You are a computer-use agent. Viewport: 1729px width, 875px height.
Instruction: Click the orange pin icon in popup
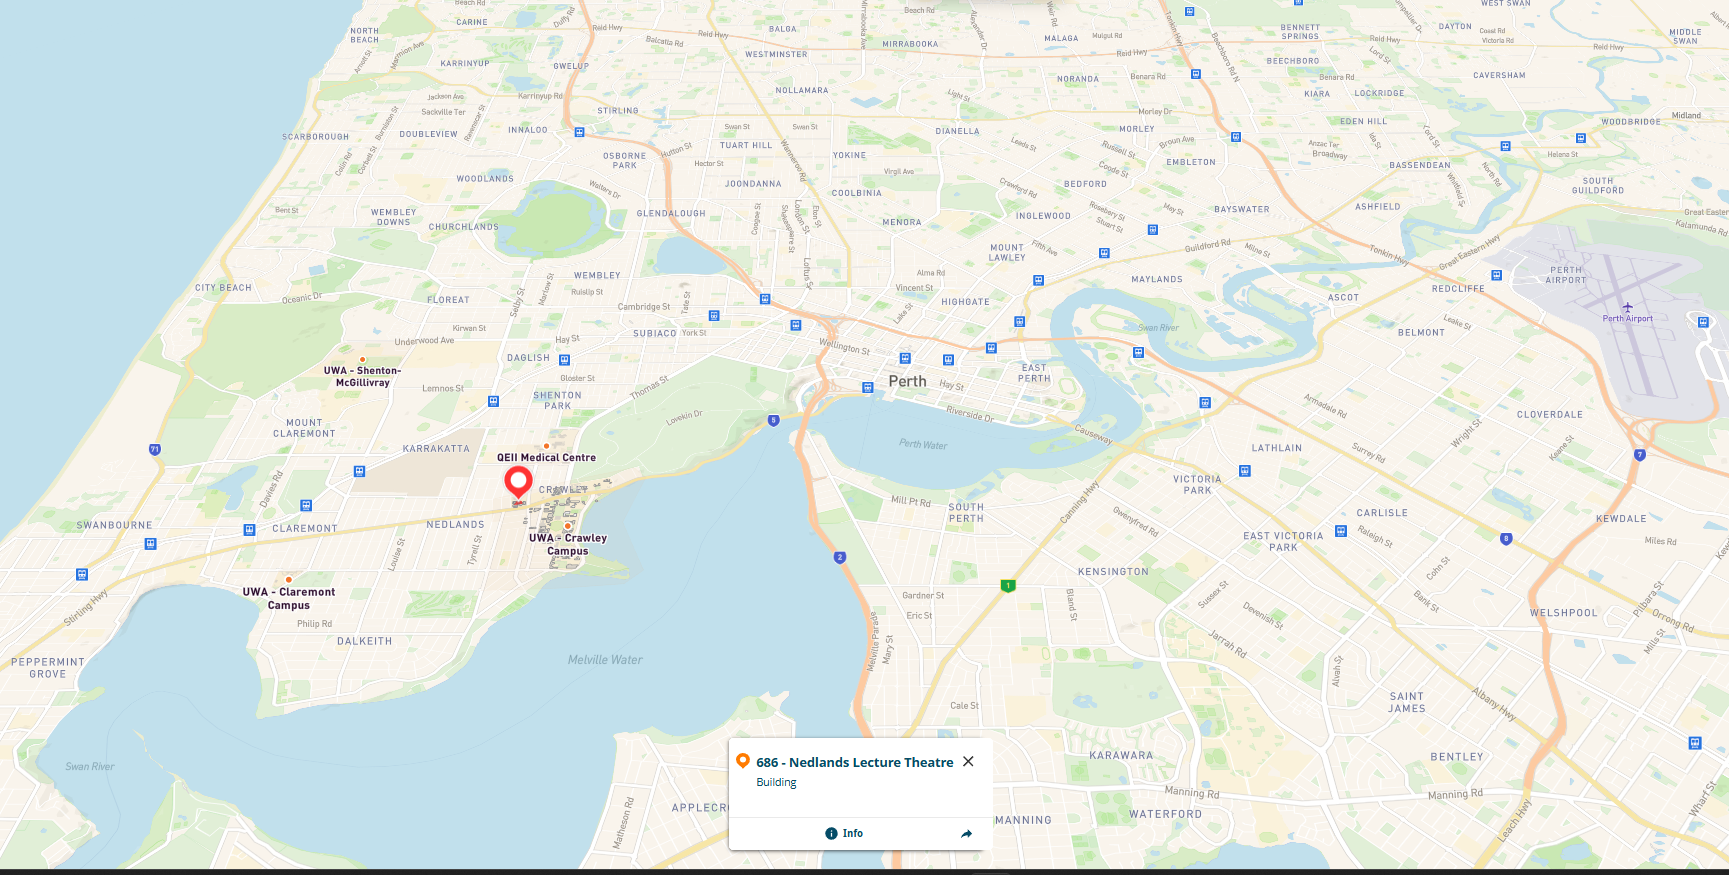[x=743, y=761]
